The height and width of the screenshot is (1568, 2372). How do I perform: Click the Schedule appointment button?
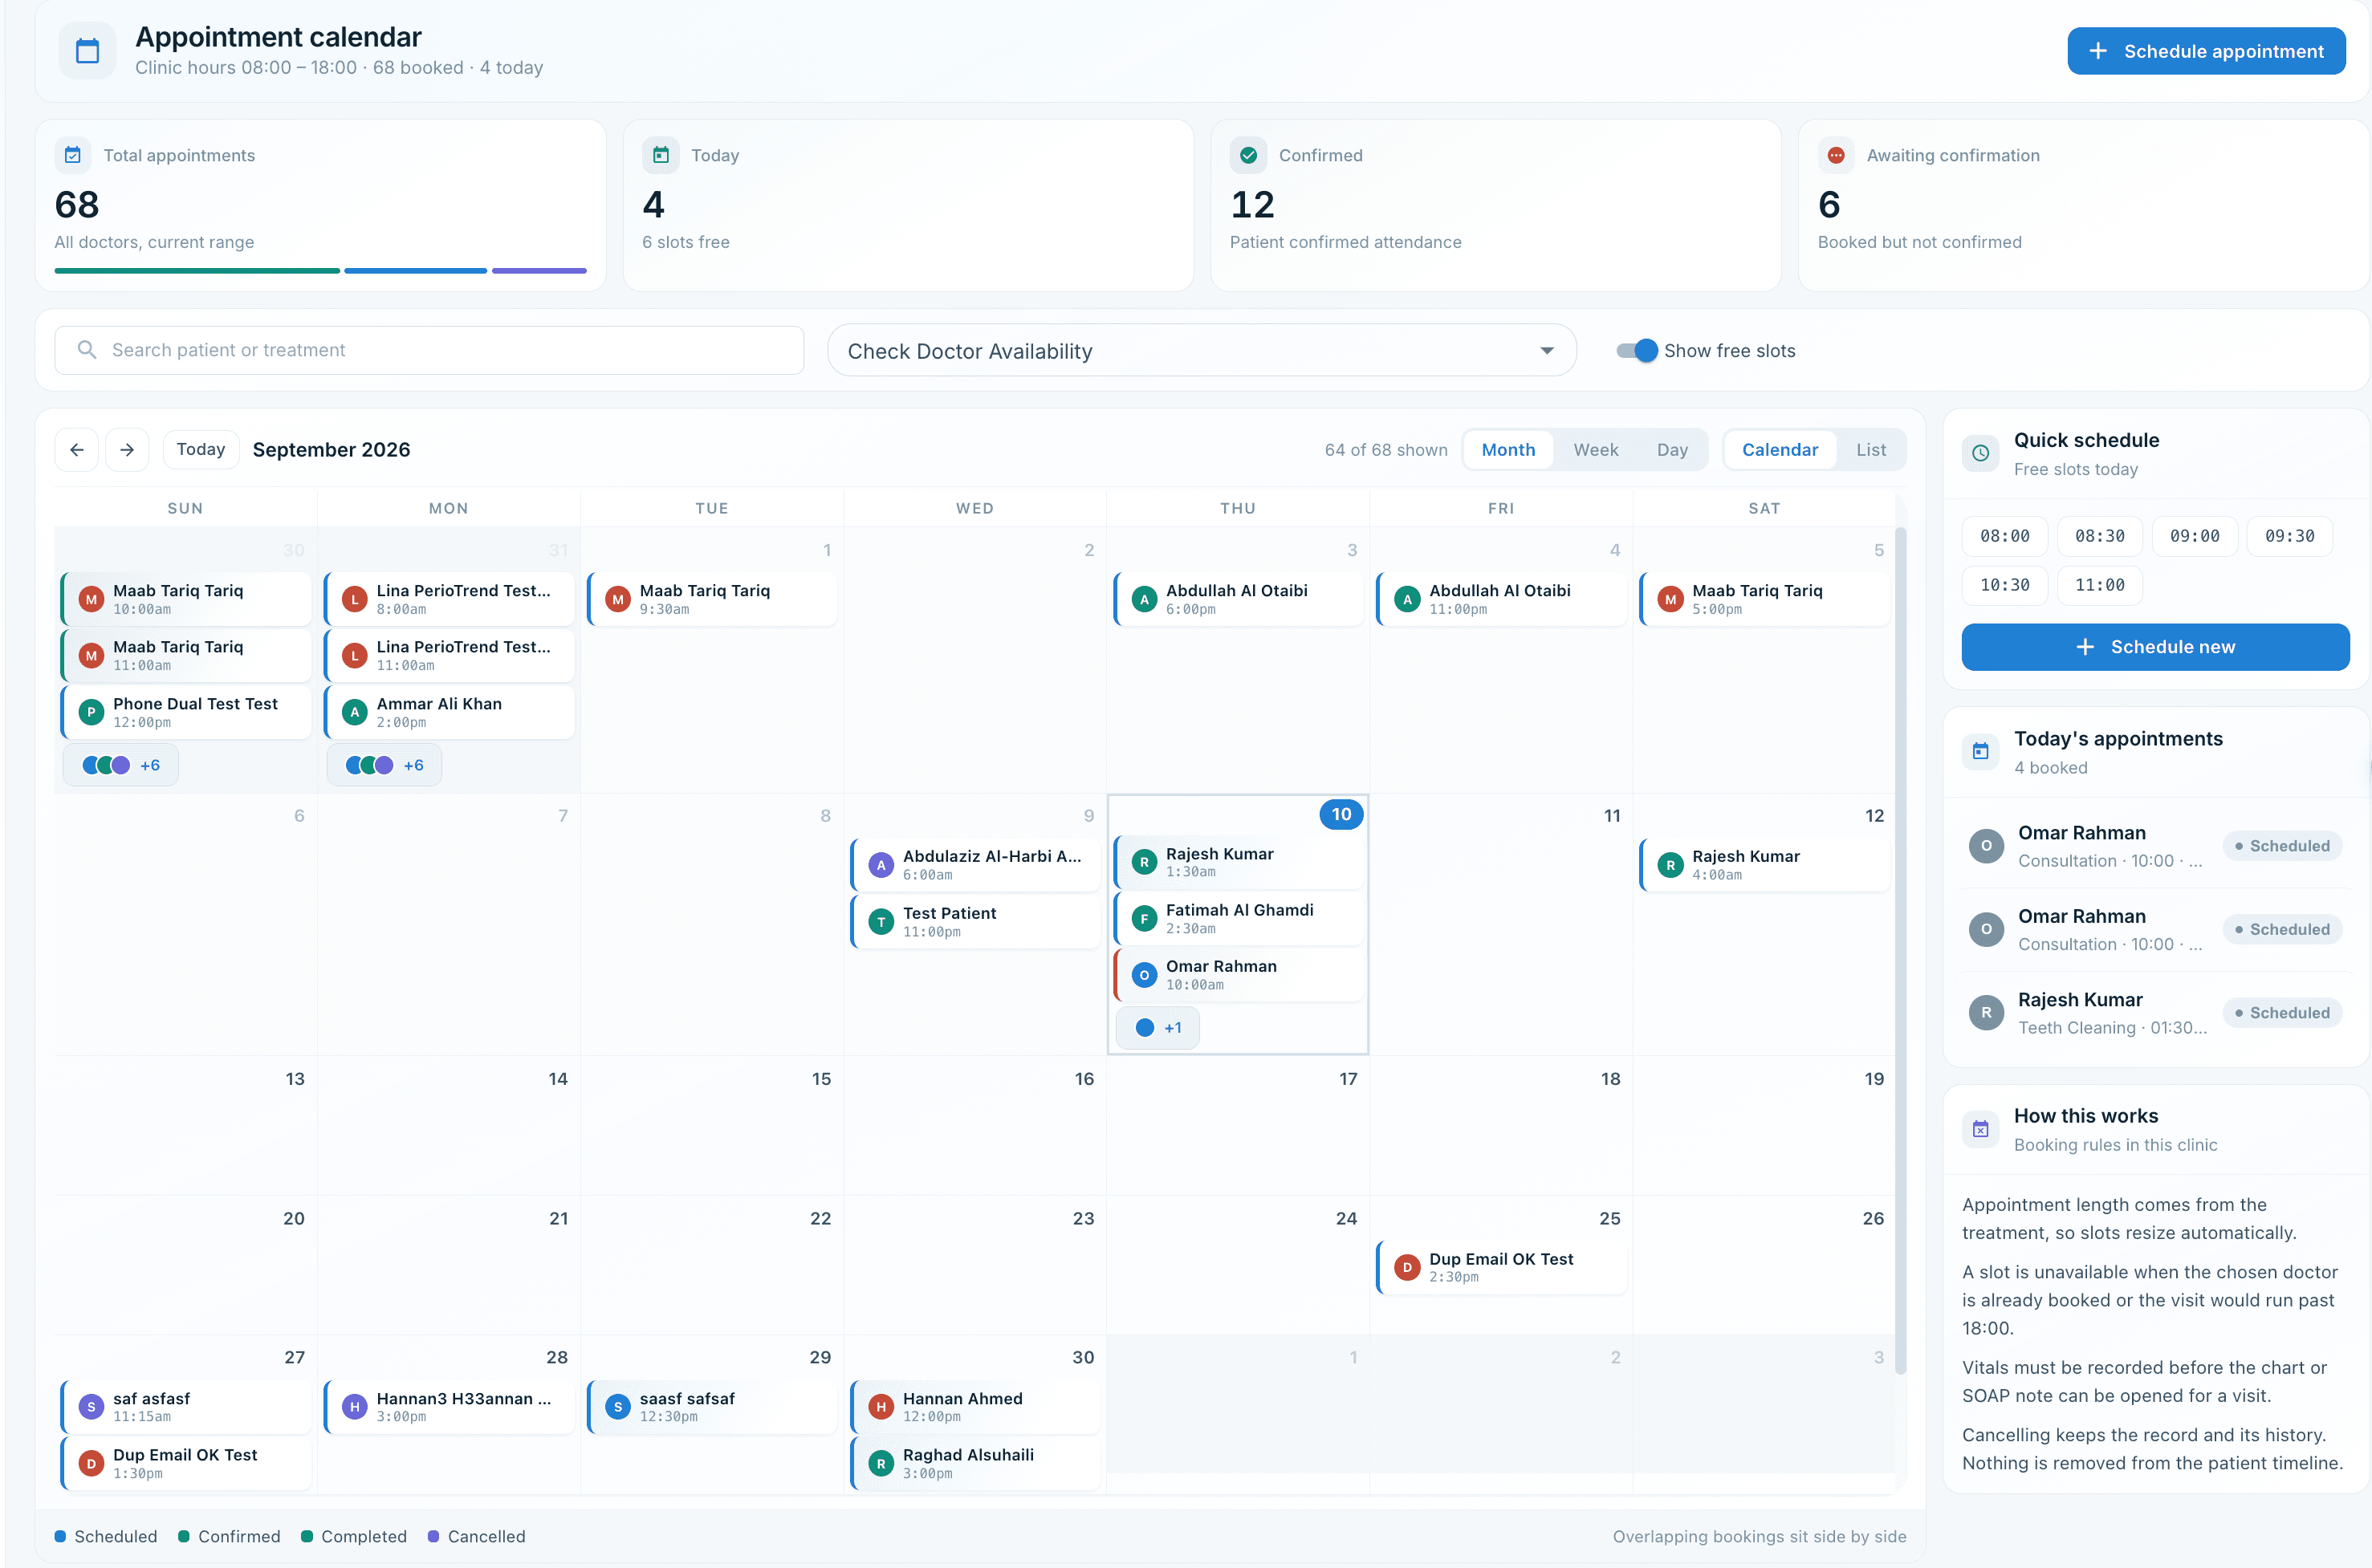pos(2206,51)
